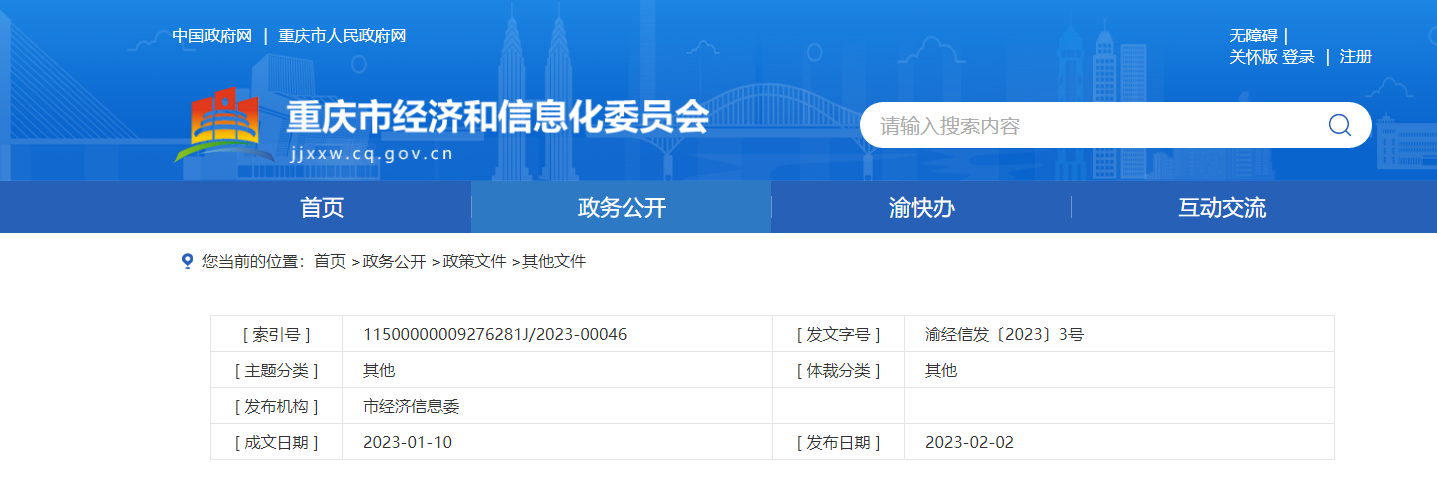
Task: Open the 重庆市人民政府网 link
Action: pyautogui.click(x=342, y=36)
